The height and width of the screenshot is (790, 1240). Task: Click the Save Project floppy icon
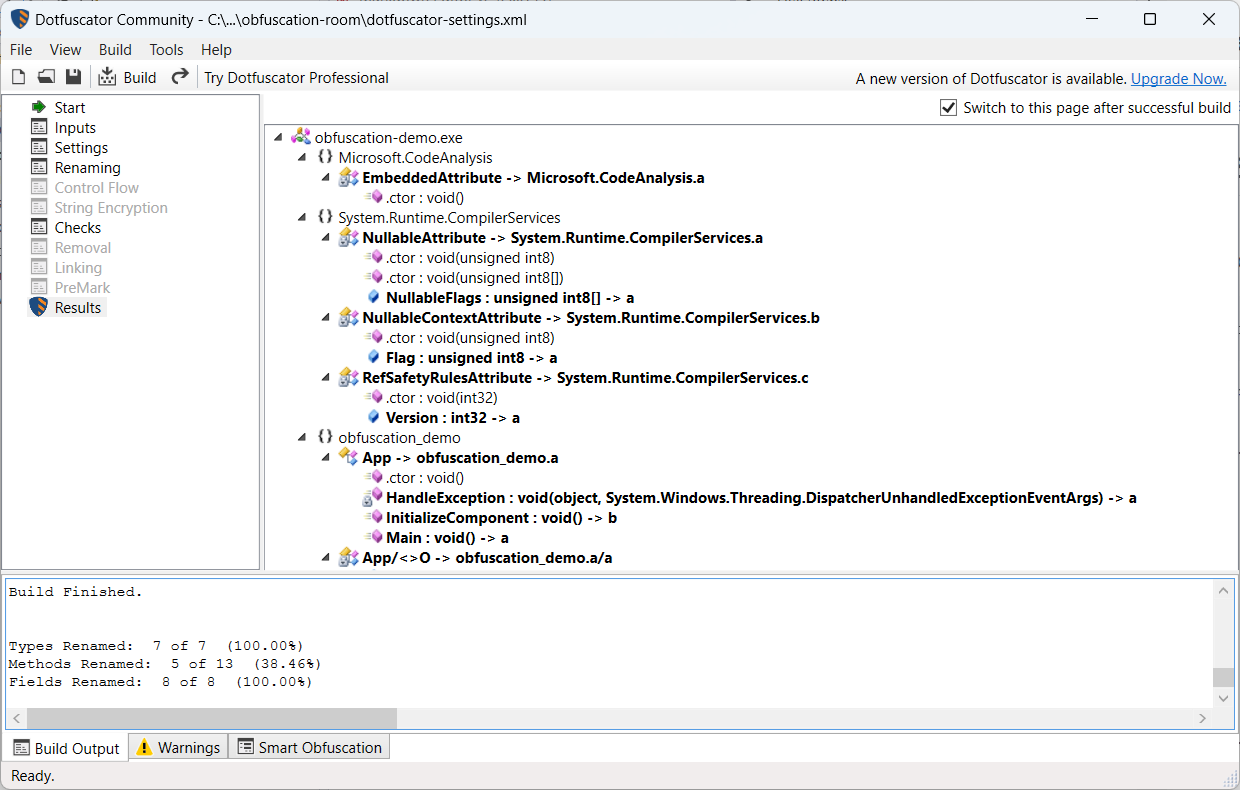[x=73, y=77]
